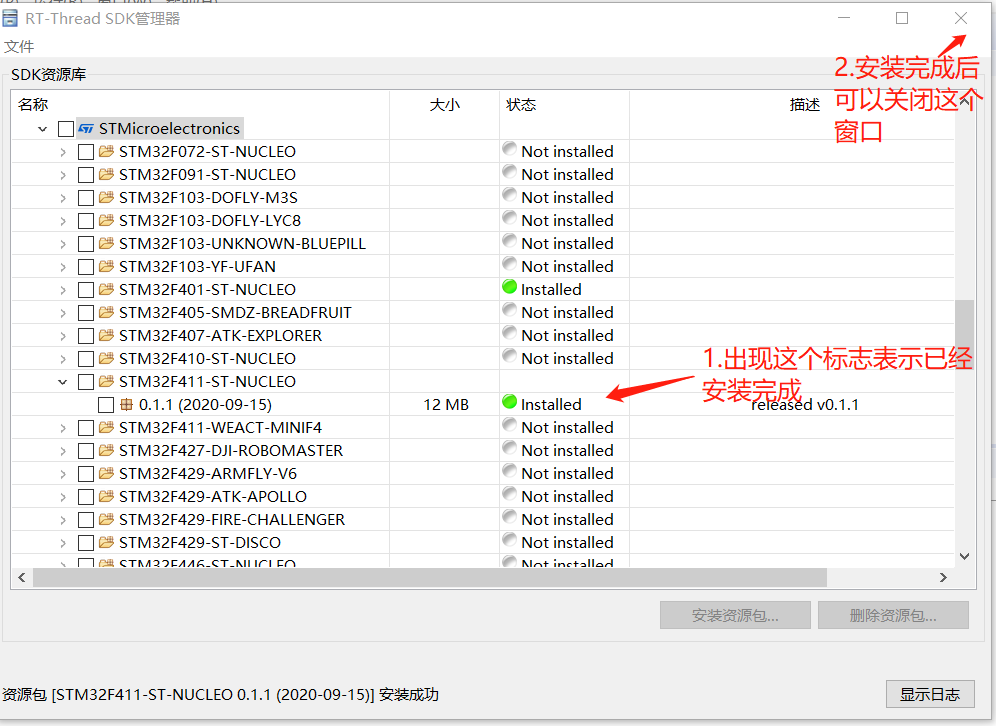Screen dimensions: 996x726
Task: Check the STMicroelectronics checkbox
Action: coord(67,128)
